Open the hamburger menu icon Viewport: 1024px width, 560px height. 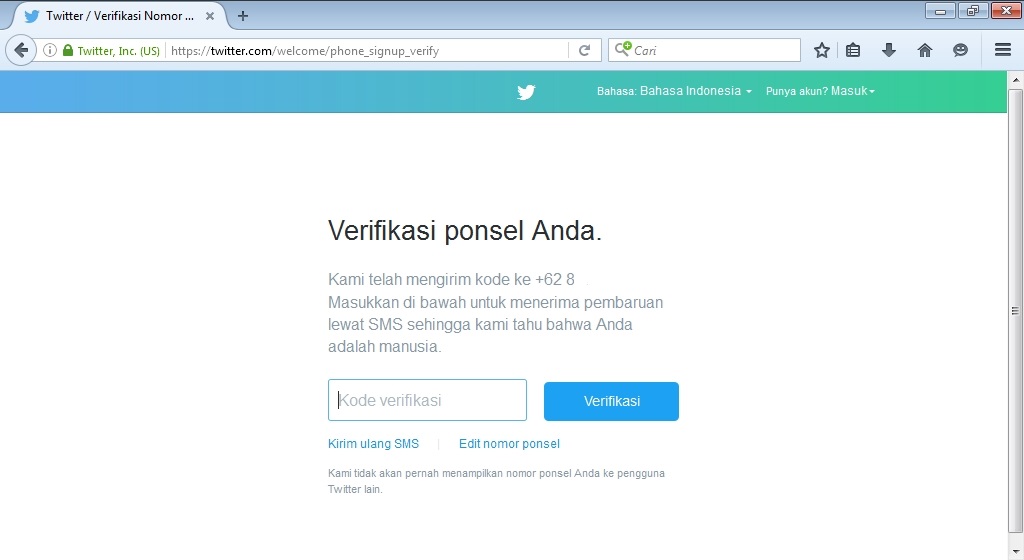click(1003, 50)
